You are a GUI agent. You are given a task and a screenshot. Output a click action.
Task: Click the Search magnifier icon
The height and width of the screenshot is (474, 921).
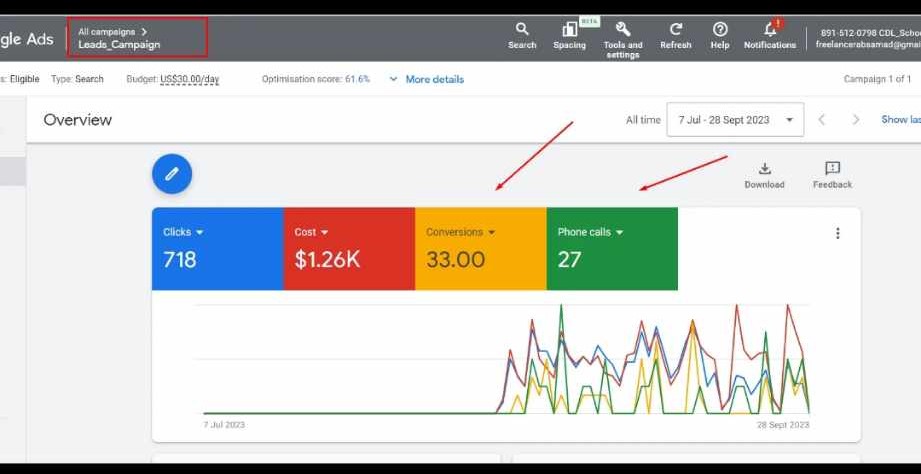point(522,30)
